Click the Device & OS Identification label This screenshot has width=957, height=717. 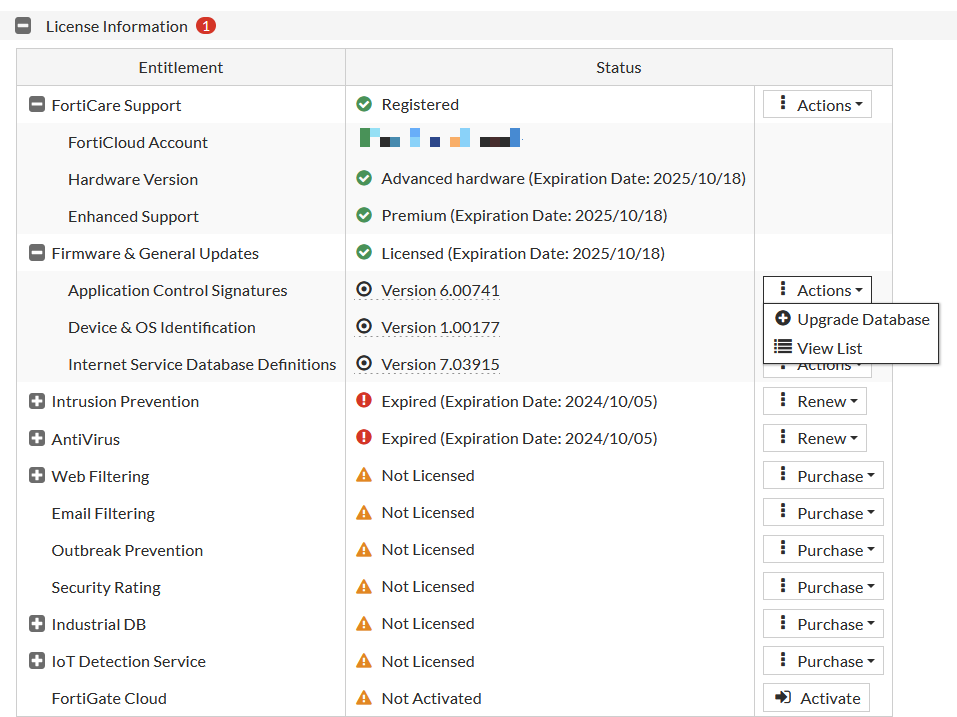coord(162,328)
